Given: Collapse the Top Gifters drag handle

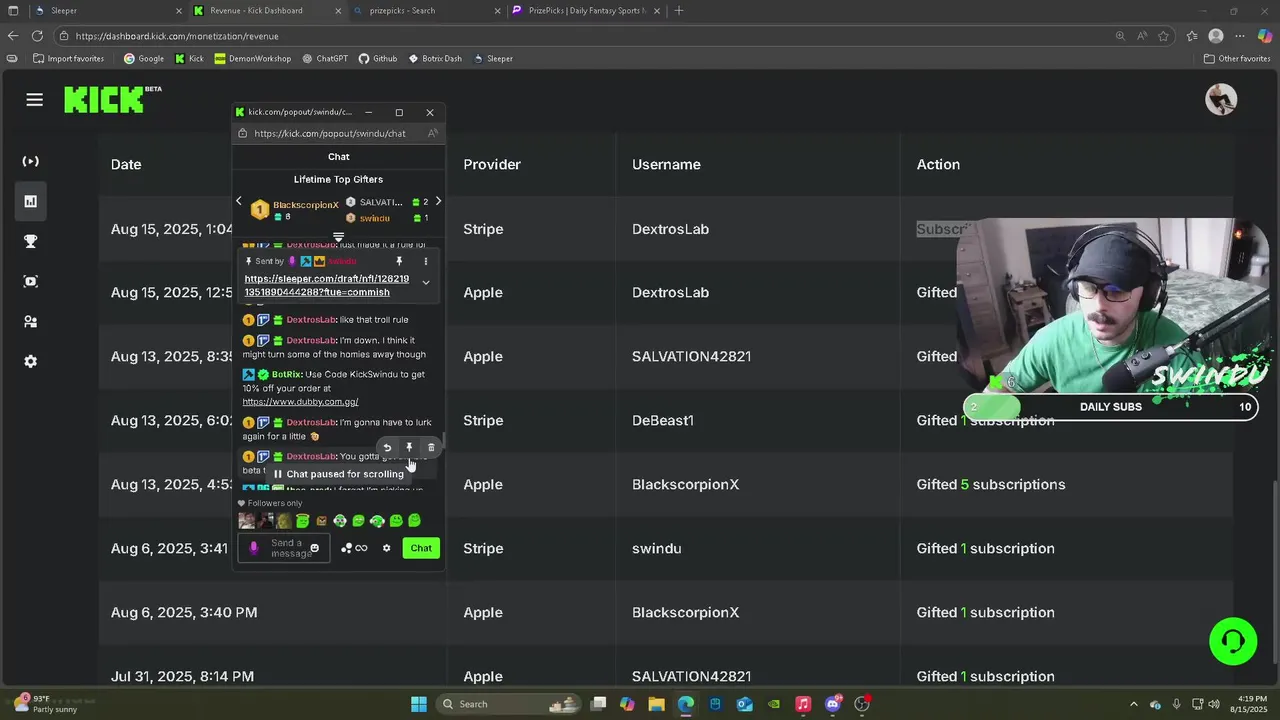Looking at the screenshot, I should 338,237.
